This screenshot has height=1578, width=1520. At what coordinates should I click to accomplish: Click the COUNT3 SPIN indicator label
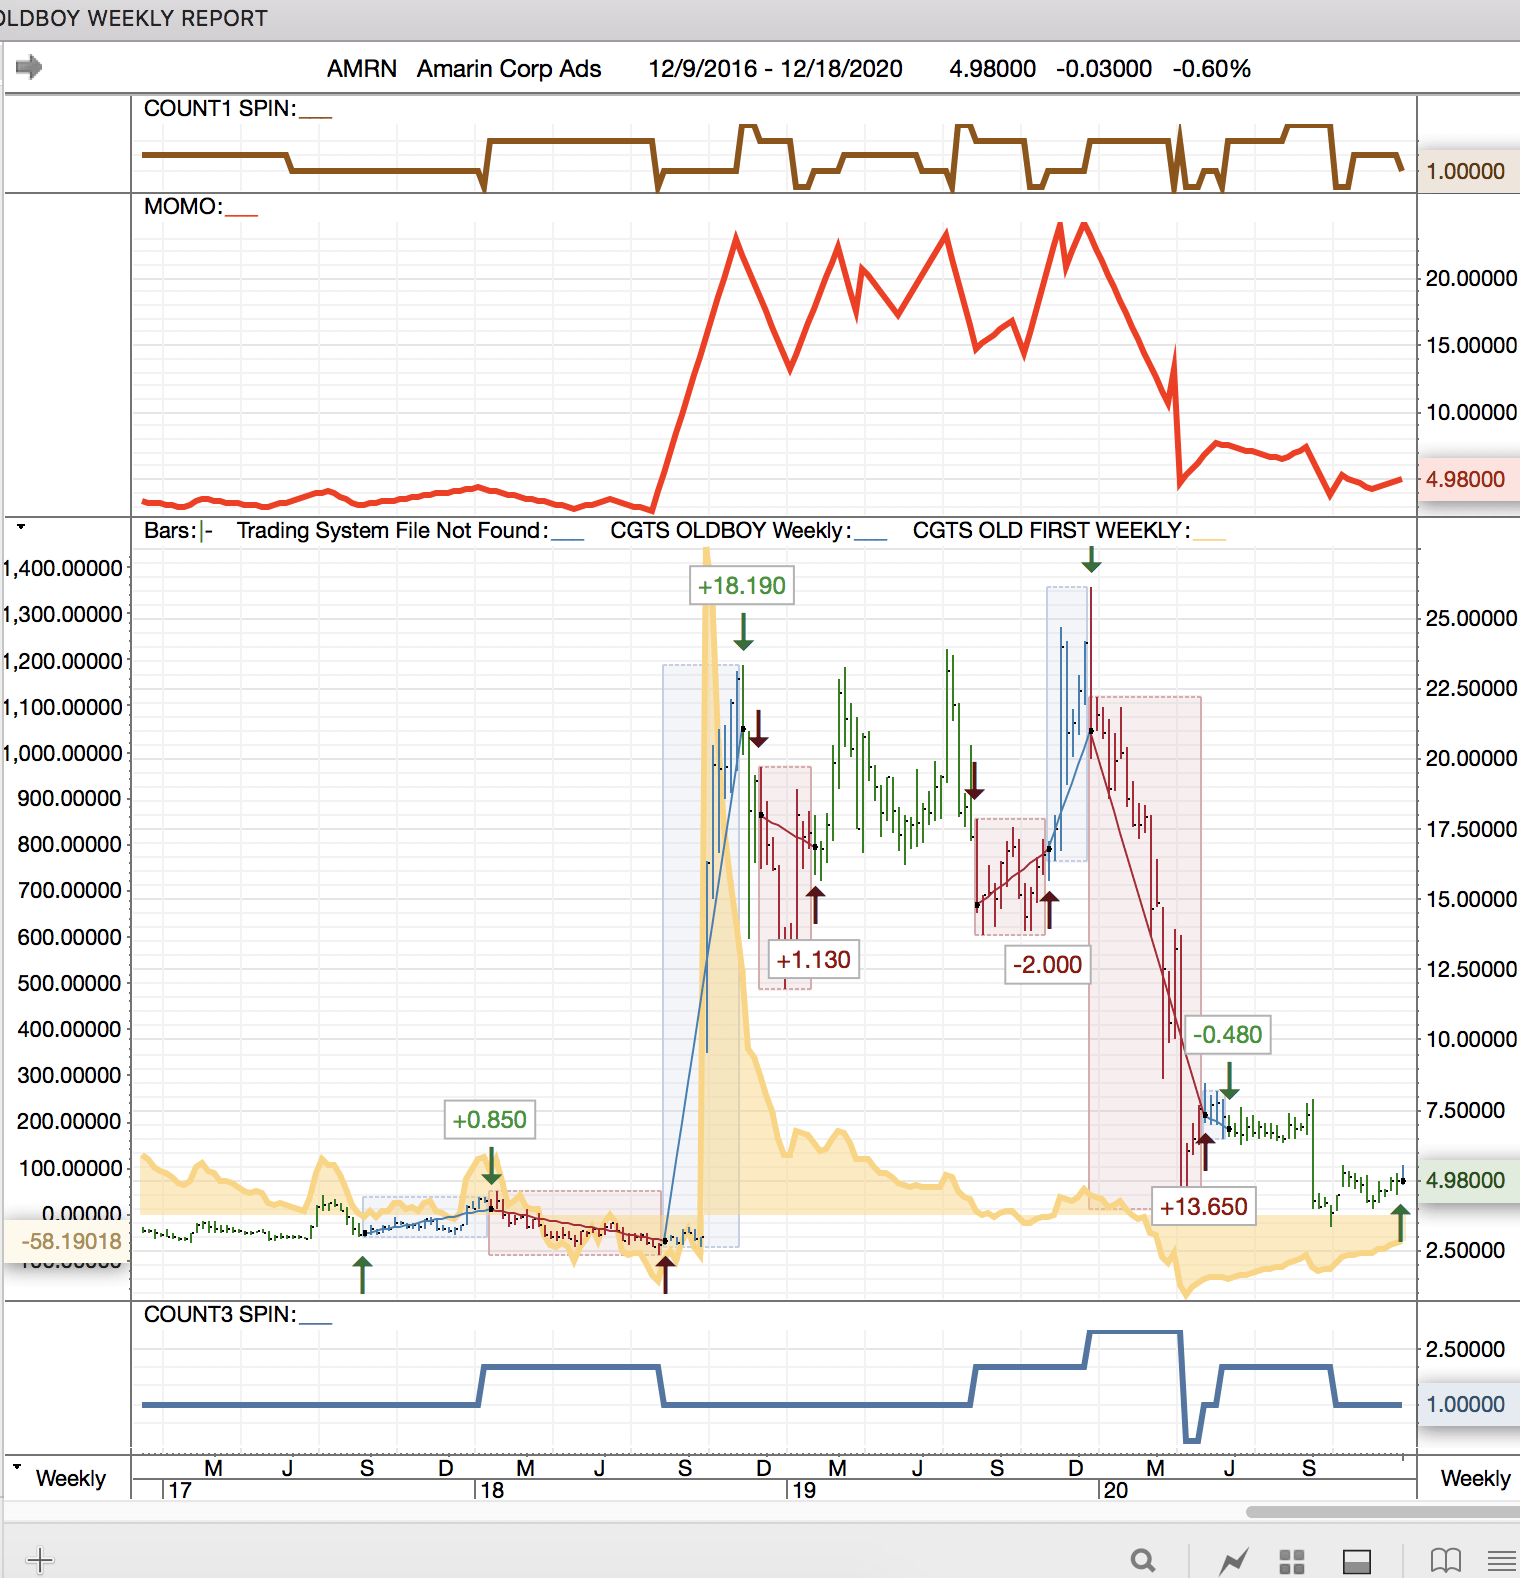[x=219, y=1315]
